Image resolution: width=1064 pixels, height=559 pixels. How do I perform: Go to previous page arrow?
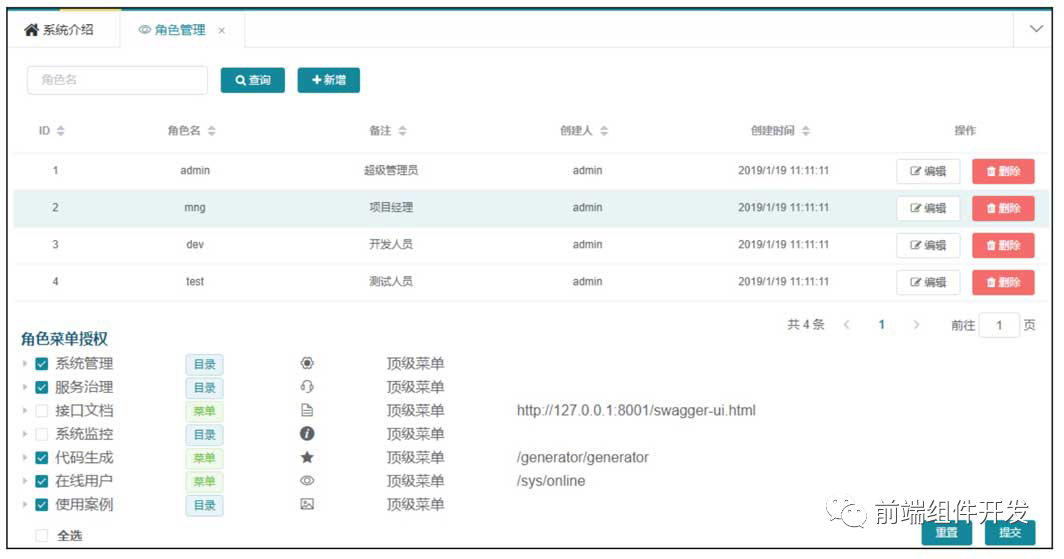[x=846, y=325]
